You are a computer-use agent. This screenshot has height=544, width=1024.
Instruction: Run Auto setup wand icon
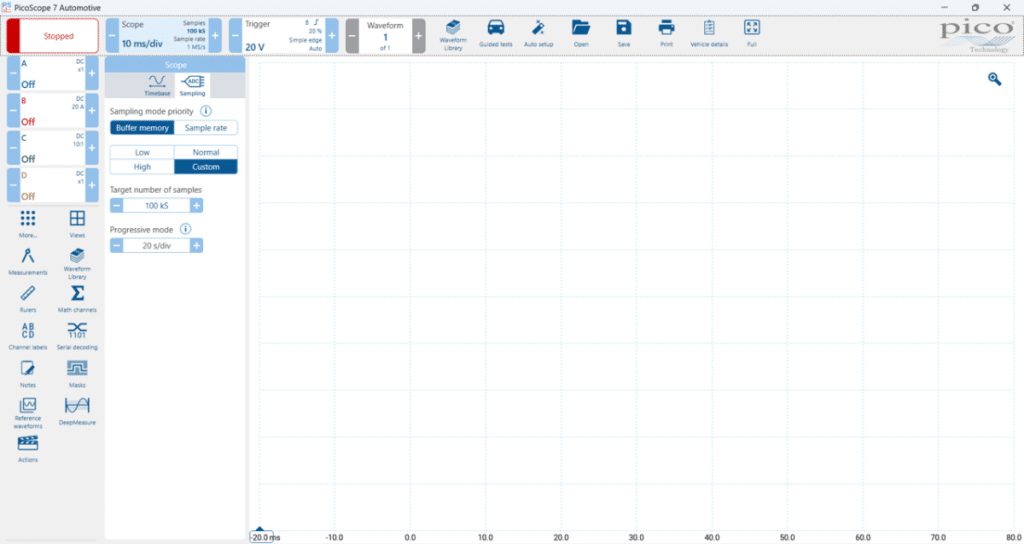[538, 34]
